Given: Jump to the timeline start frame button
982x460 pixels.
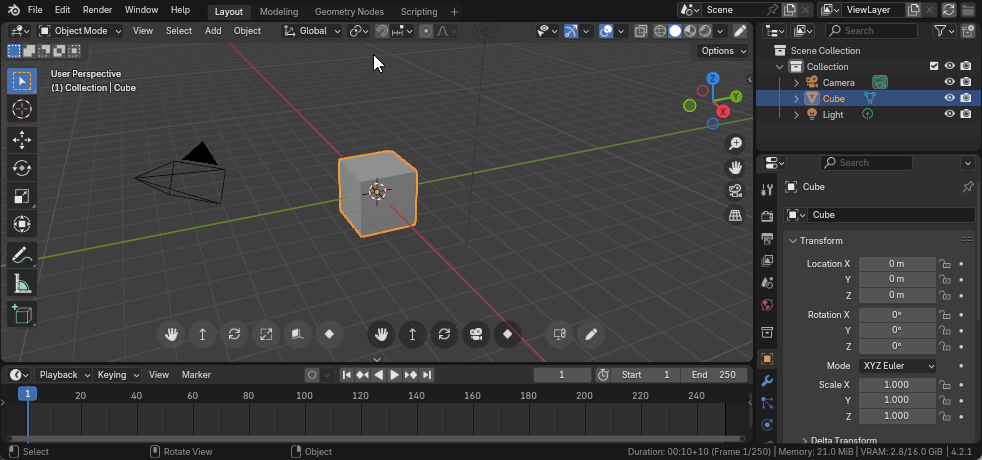Looking at the screenshot, I should tap(346, 374).
